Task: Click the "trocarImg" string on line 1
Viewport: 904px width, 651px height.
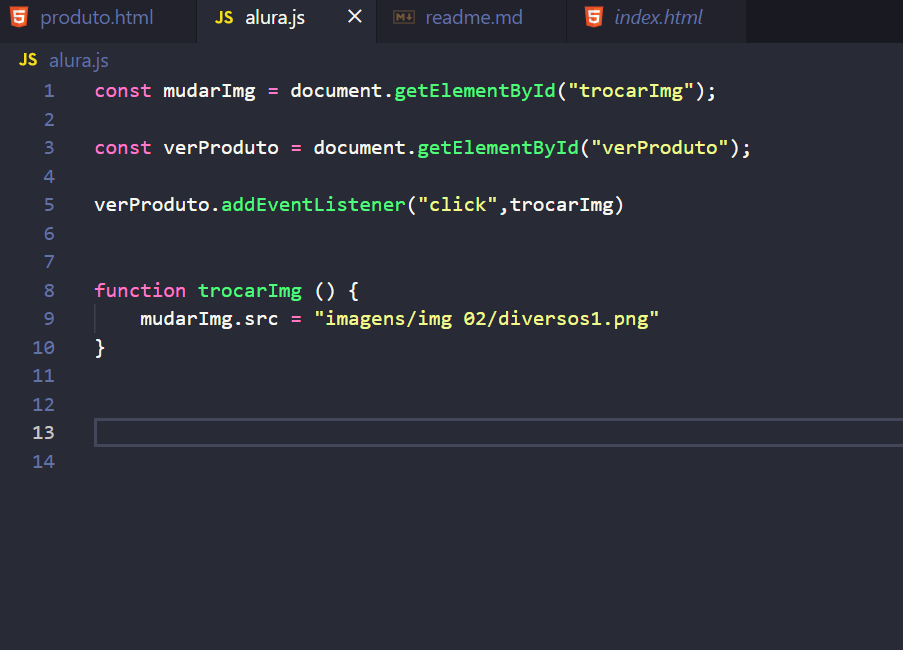Action: pyautogui.click(x=631, y=91)
